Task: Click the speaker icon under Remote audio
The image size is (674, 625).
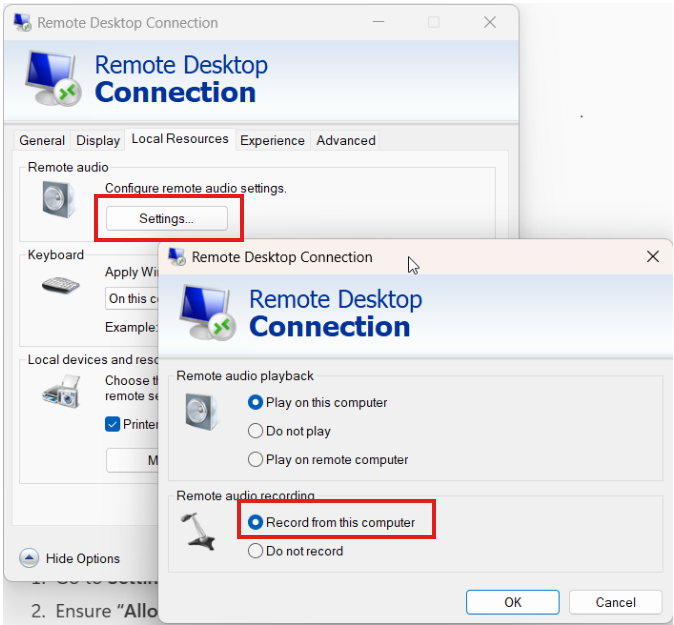Action: coord(58,199)
